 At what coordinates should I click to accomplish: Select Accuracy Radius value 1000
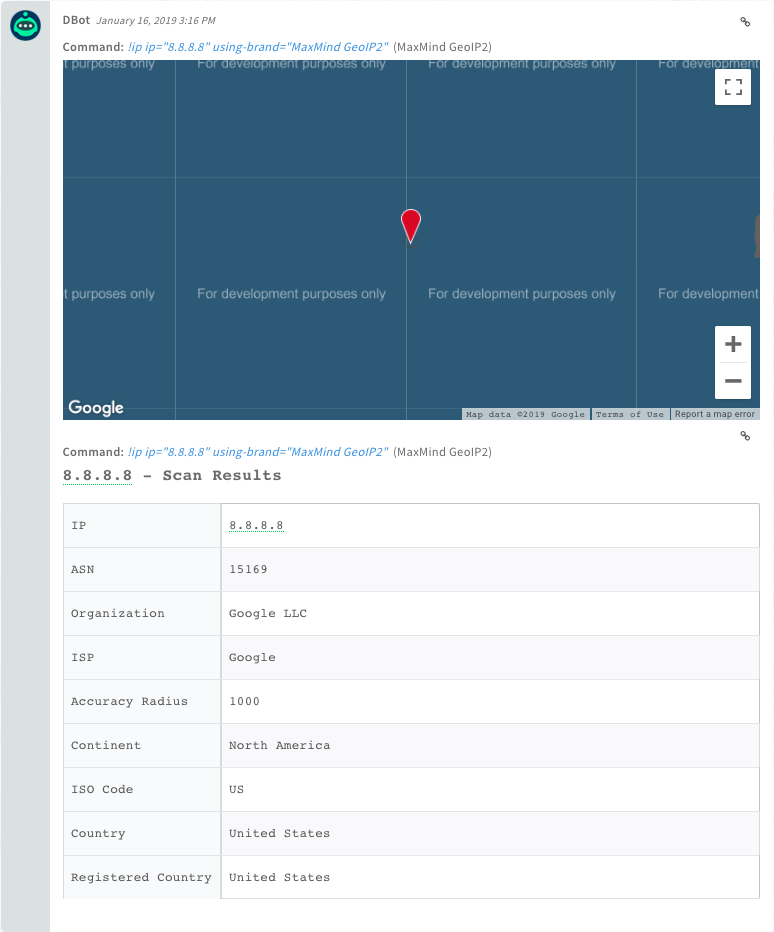coord(244,701)
